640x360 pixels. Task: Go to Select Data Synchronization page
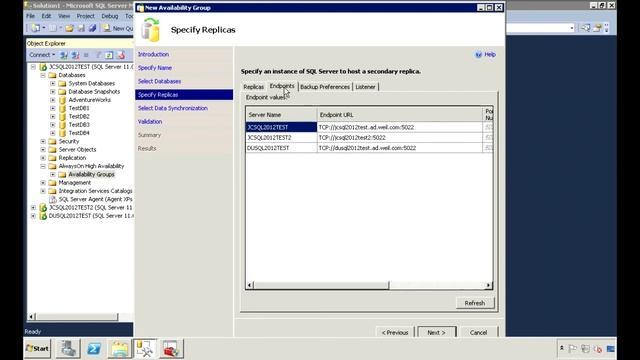pos(173,108)
